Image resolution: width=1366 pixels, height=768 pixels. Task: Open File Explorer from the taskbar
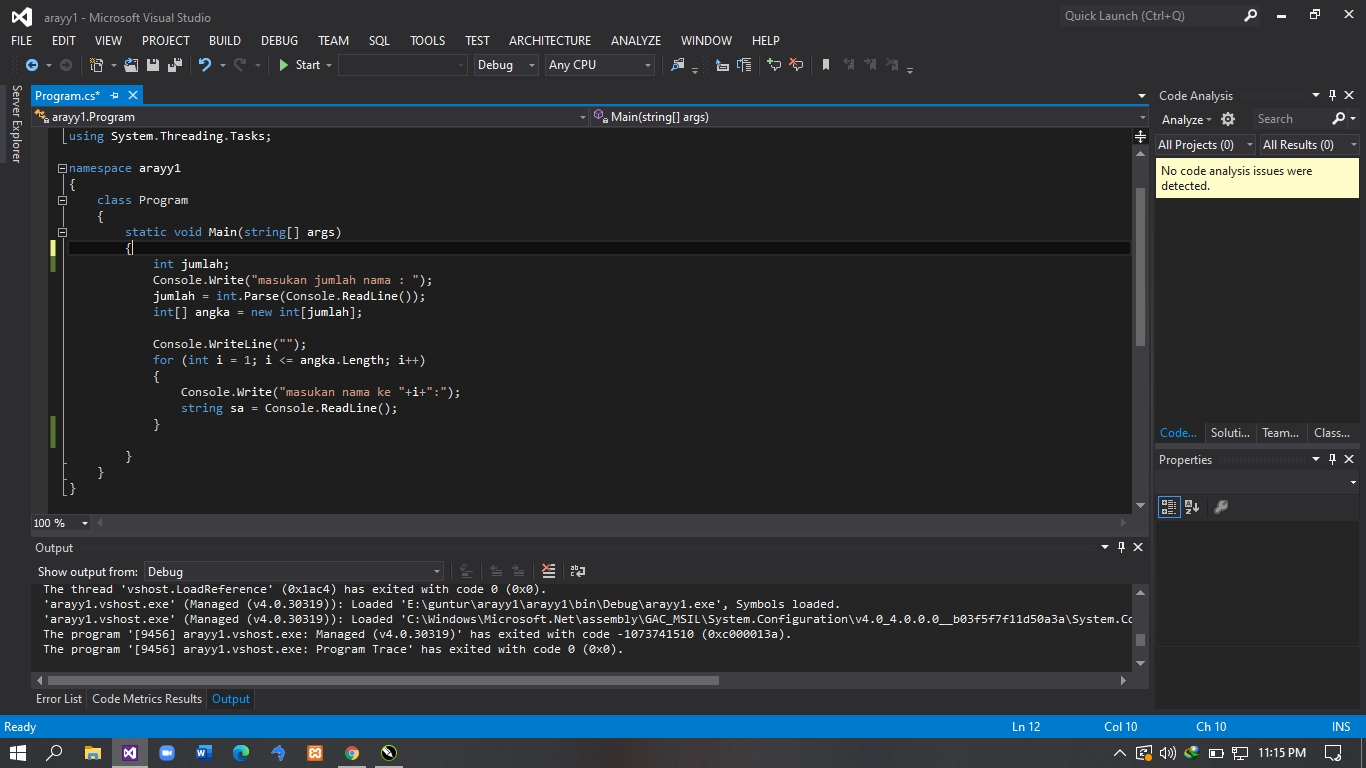[92, 752]
